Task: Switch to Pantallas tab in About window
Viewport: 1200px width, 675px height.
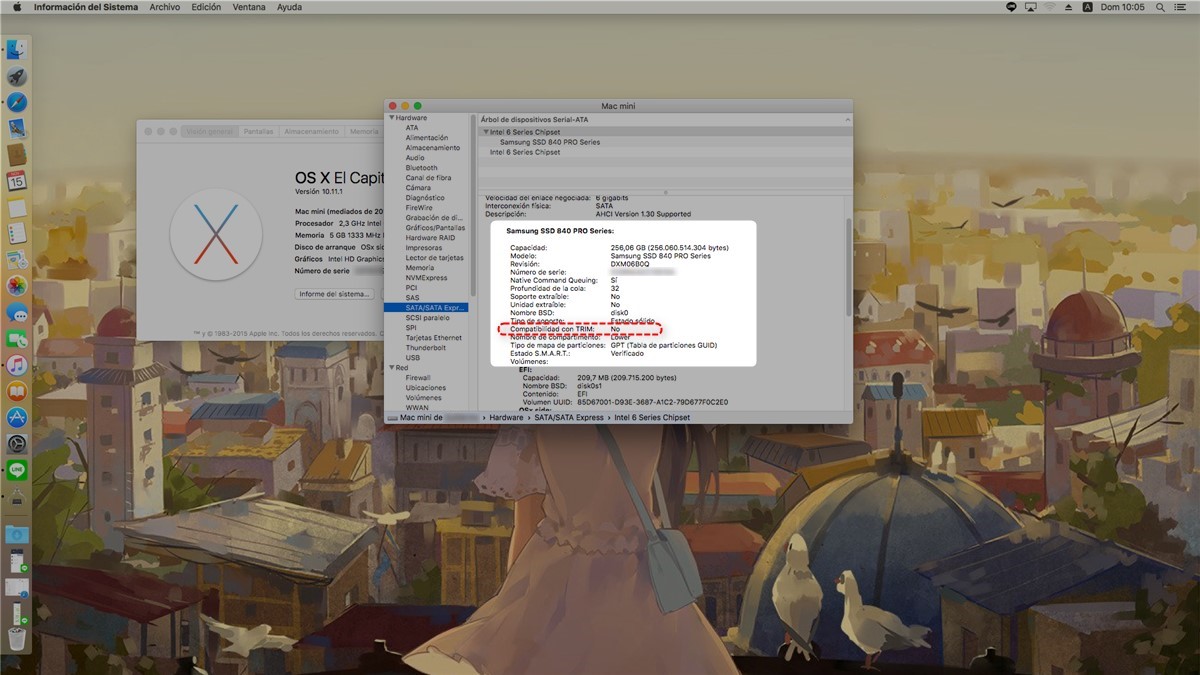Action: tap(258, 131)
